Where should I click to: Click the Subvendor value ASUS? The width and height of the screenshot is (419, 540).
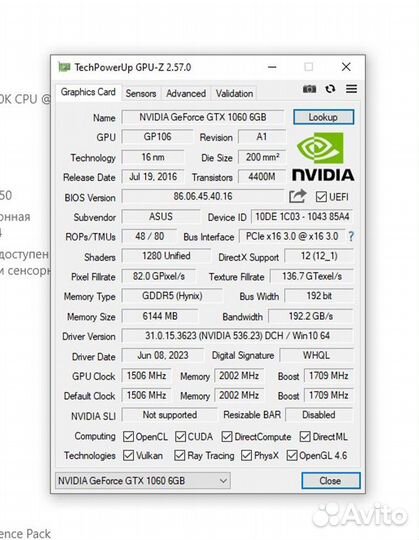(x=161, y=217)
